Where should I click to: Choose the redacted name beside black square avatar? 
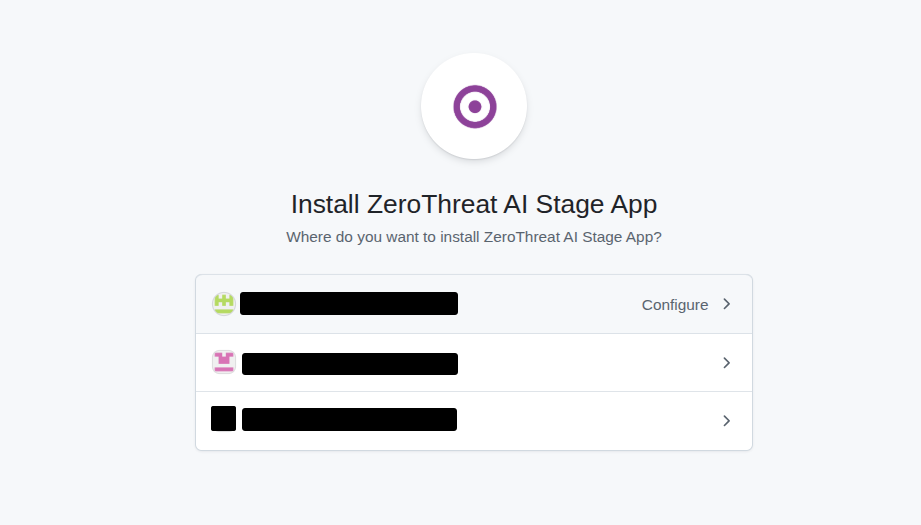click(x=349, y=419)
